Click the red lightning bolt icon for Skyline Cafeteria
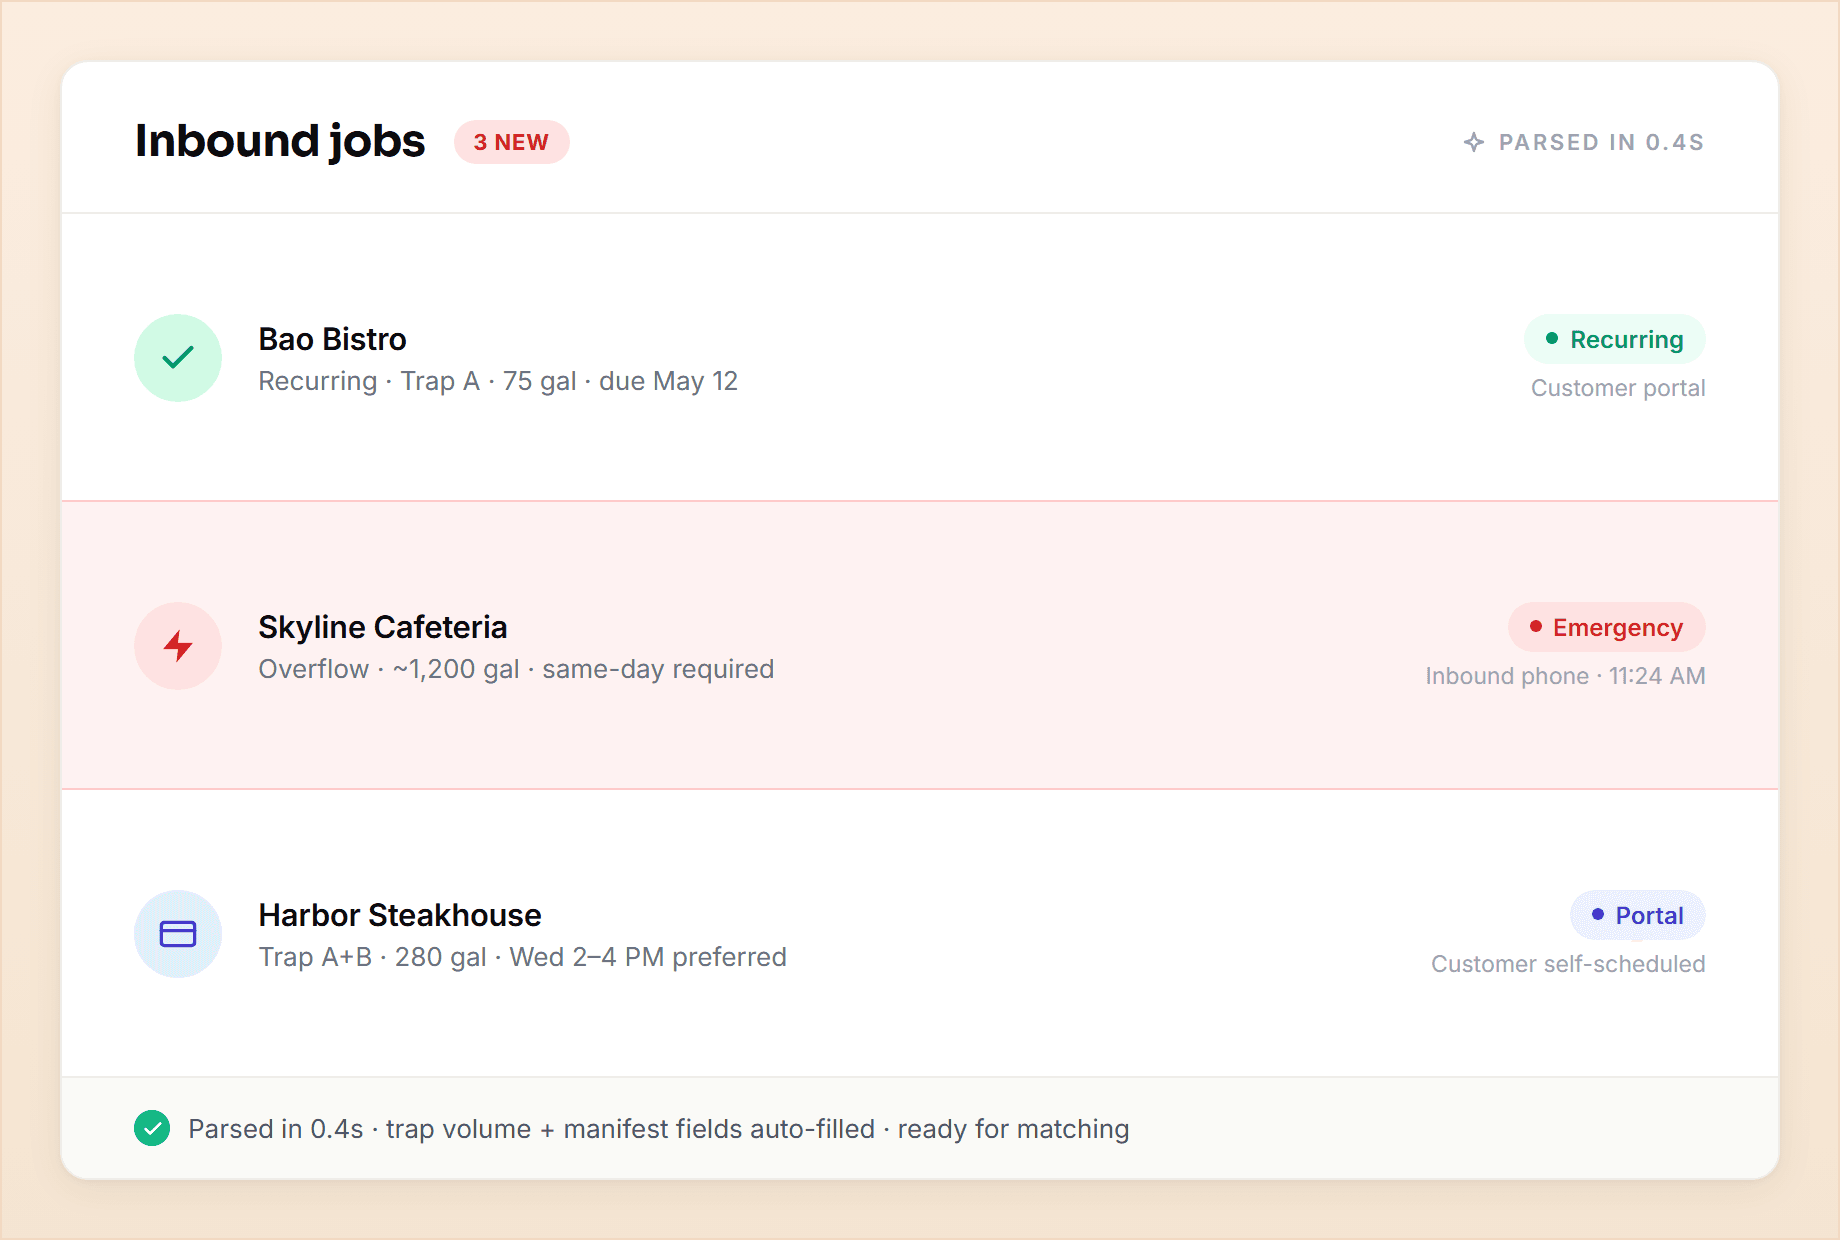Viewport: 1840px width, 1240px height. click(178, 646)
